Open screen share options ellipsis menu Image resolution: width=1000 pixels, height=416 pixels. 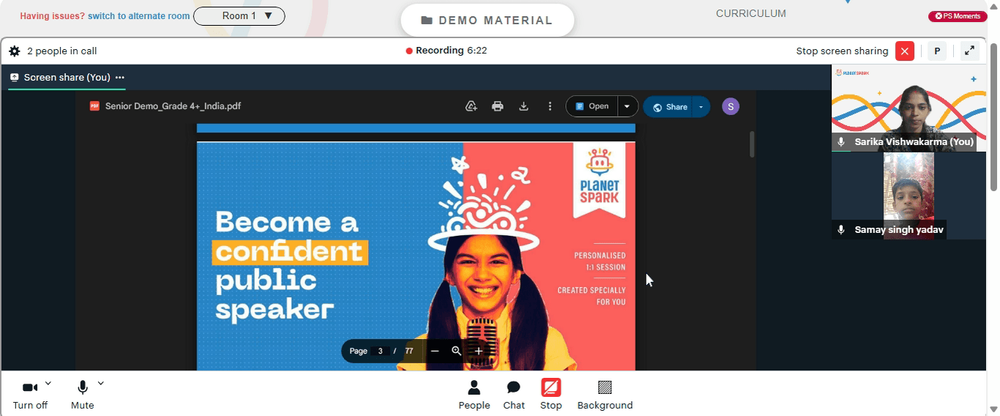(x=120, y=77)
